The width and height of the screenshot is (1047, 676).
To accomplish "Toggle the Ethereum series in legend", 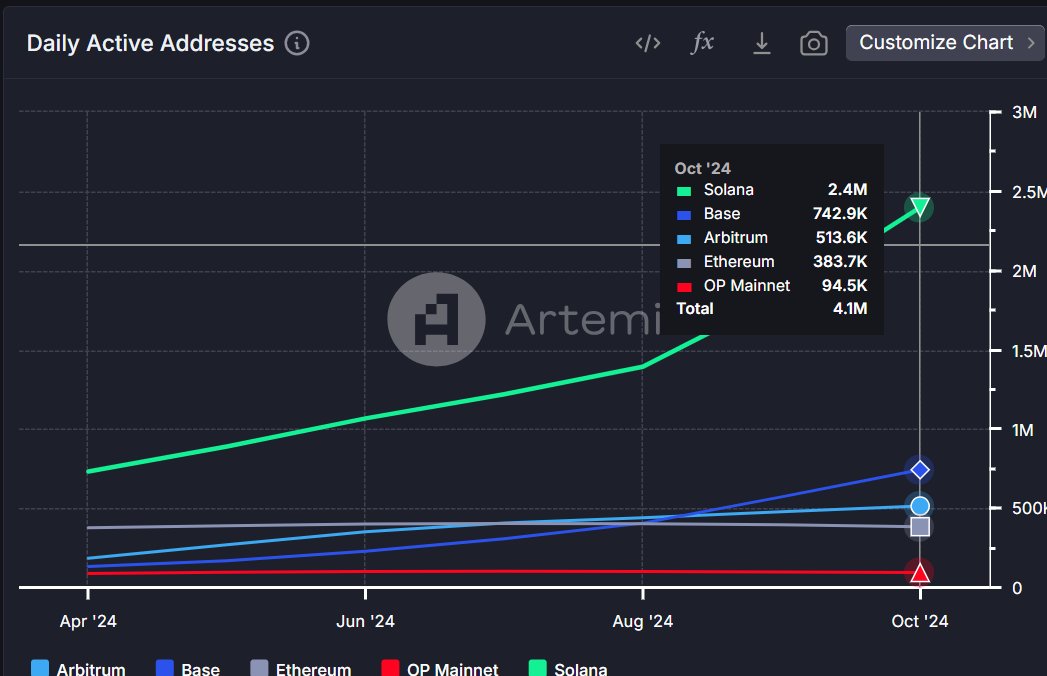I will coord(300,668).
